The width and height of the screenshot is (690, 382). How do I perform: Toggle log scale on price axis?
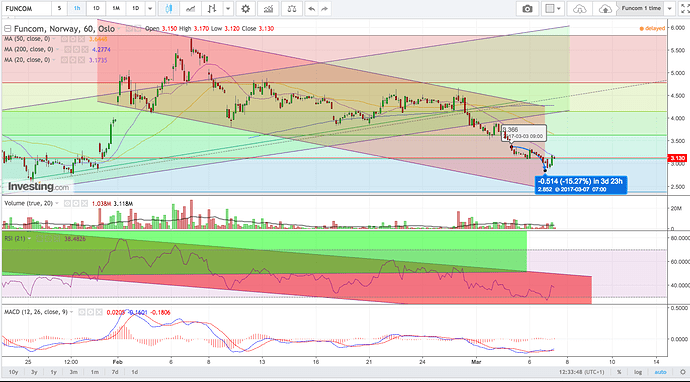pos(638,372)
